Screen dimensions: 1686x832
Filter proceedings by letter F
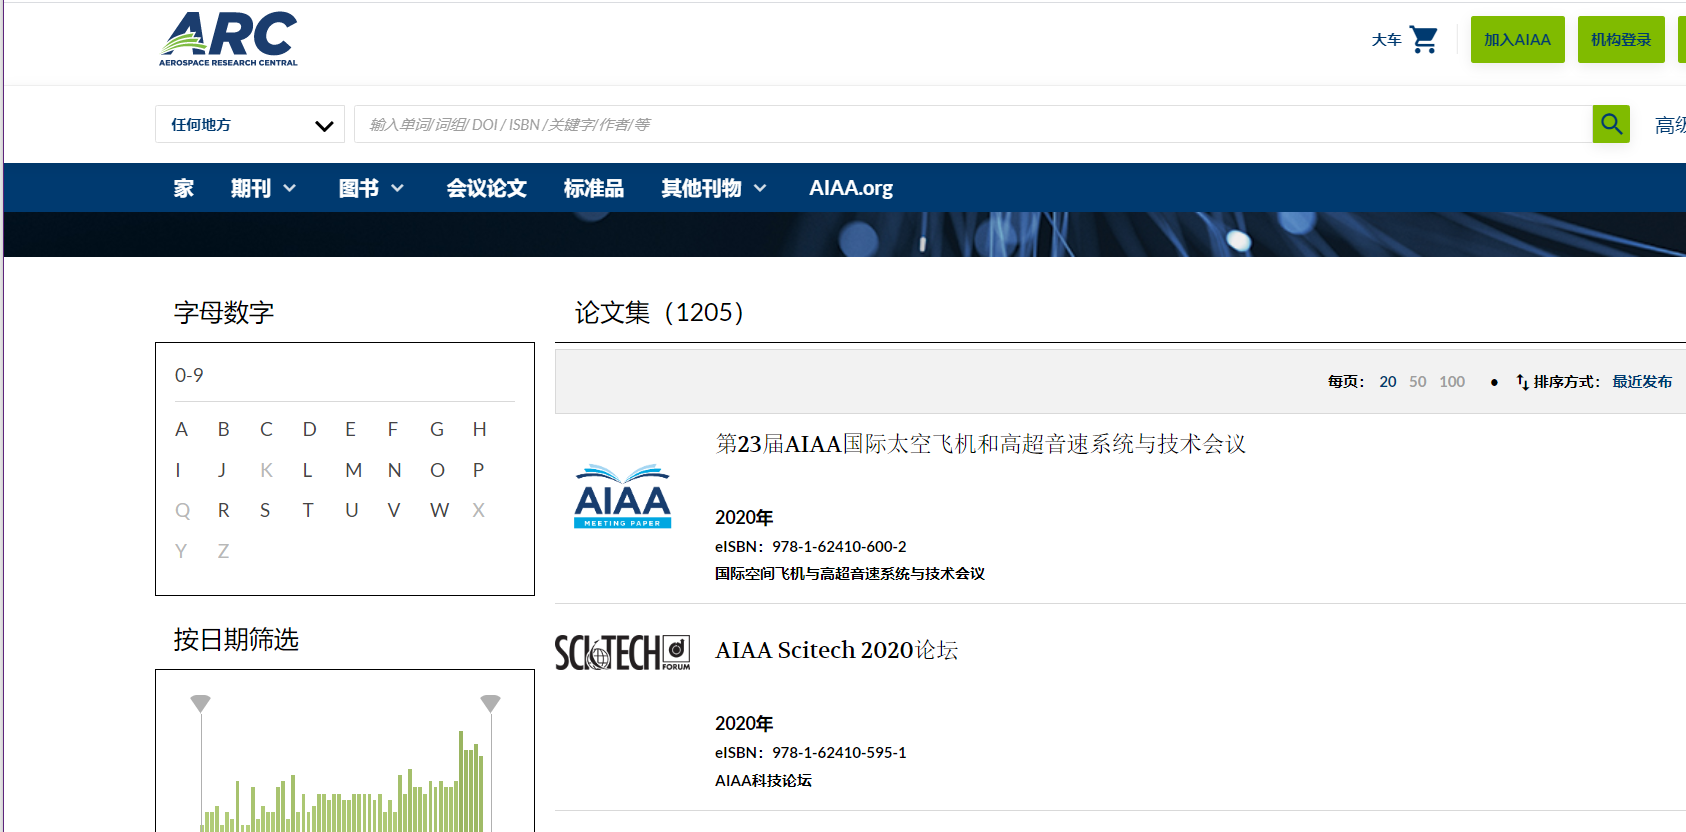(x=393, y=429)
